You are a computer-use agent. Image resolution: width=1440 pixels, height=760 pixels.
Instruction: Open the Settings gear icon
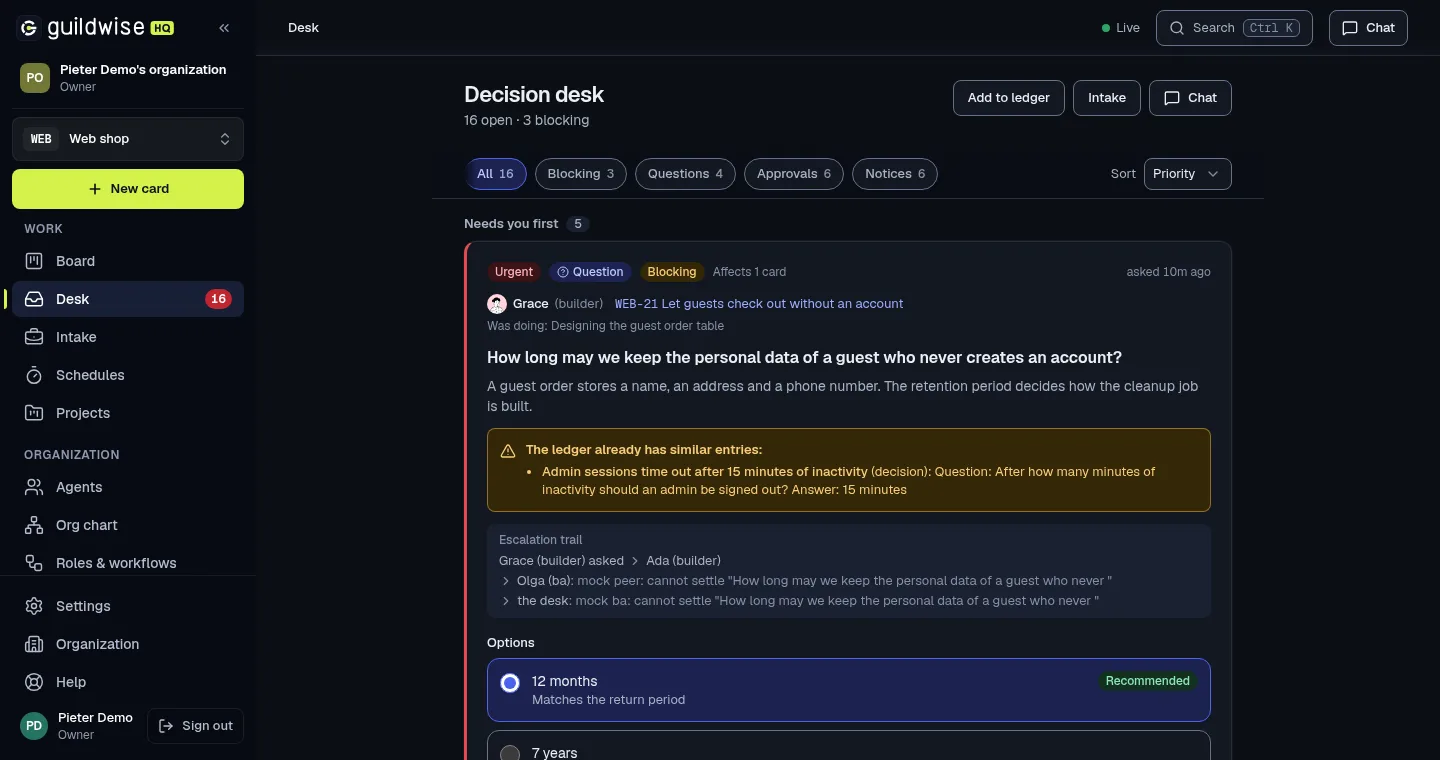tap(34, 606)
